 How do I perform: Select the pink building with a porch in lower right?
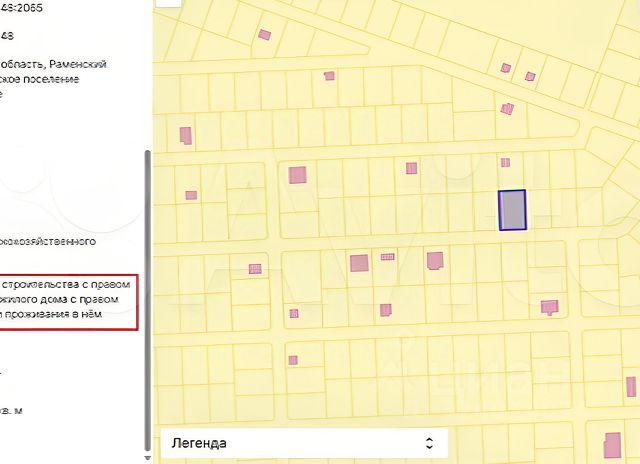tap(549, 307)
